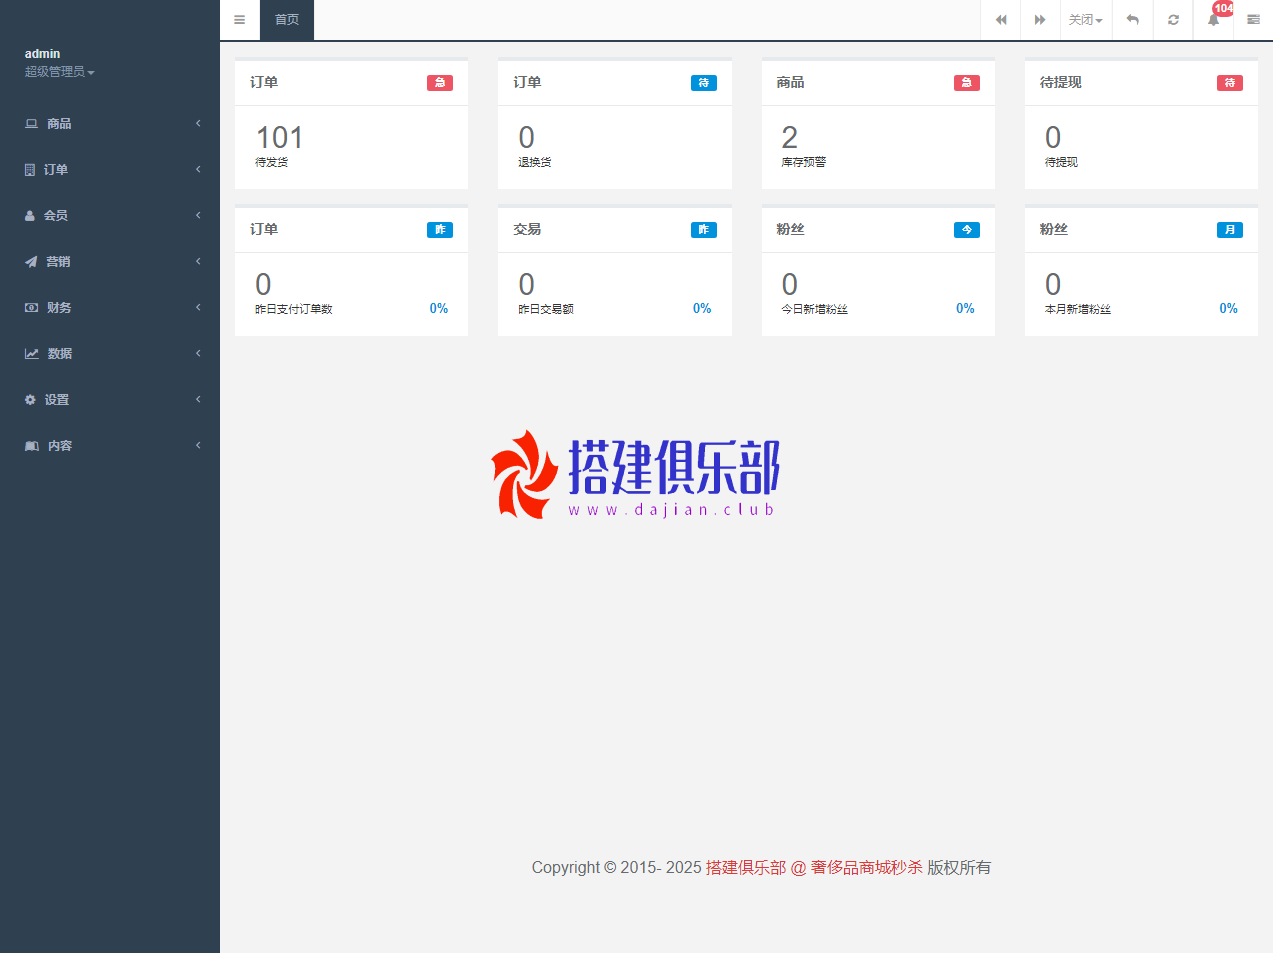
Task: Open the 财务 sidebar menu label
Action: coord(59,308)
